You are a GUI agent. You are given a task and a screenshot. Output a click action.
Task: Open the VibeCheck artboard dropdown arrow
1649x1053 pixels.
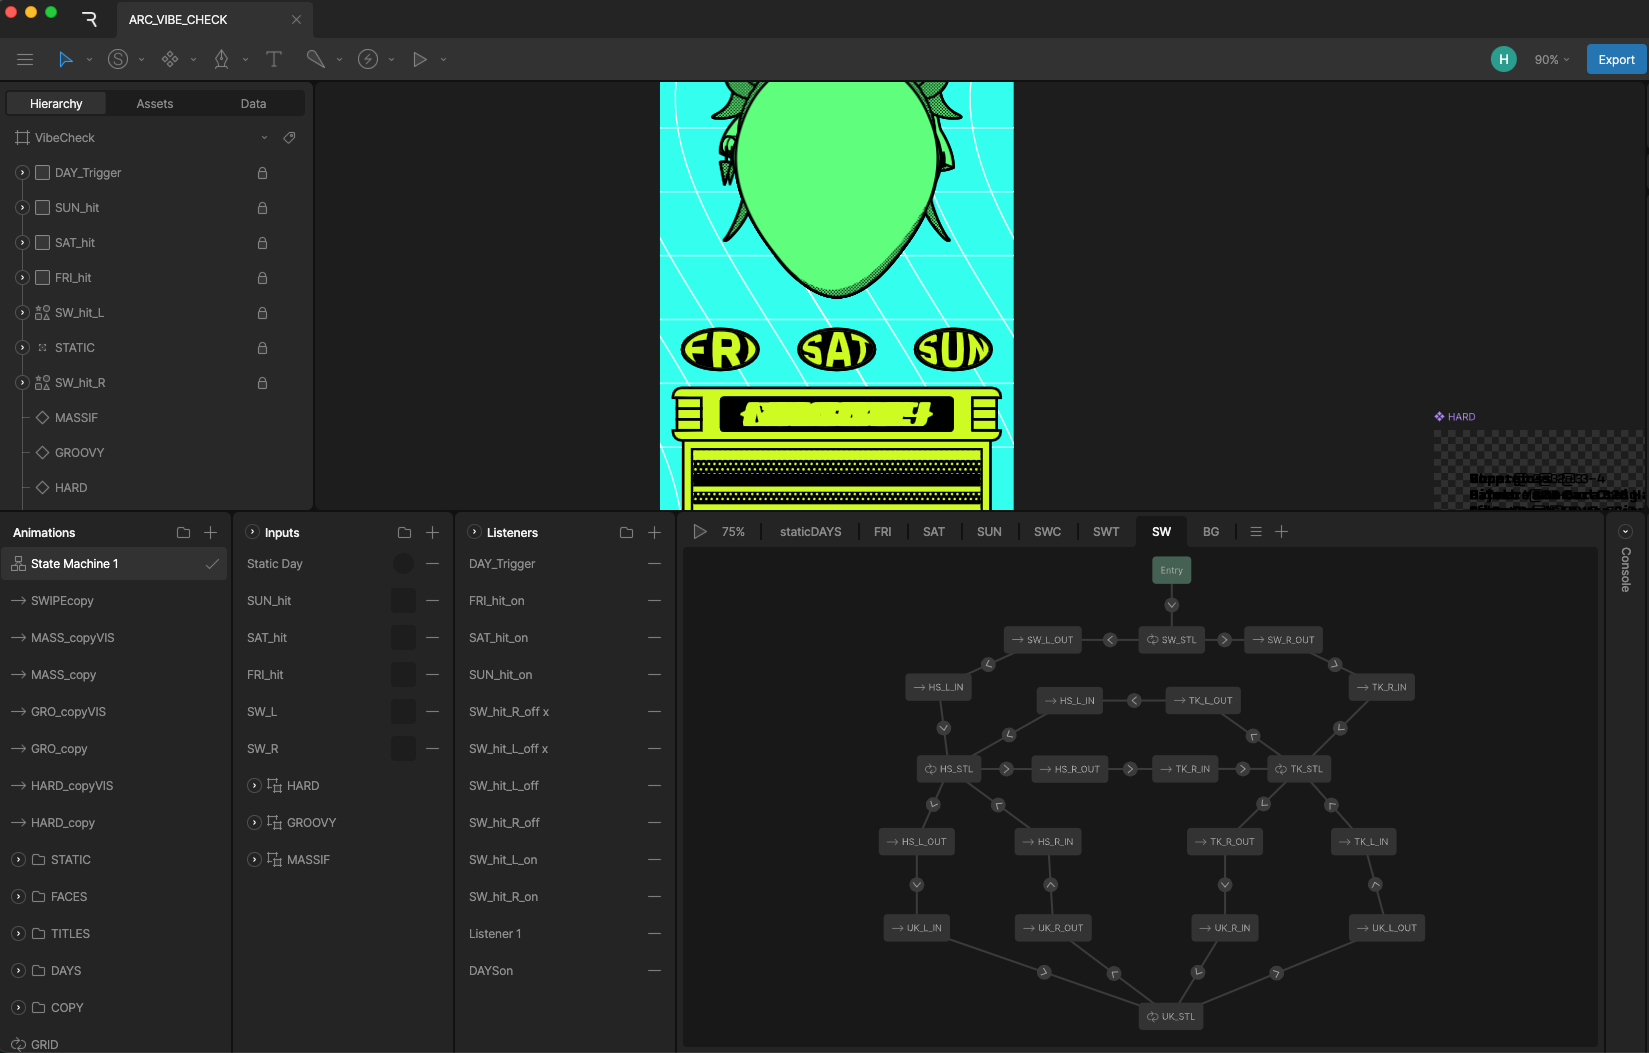click(x=264, y=138)
